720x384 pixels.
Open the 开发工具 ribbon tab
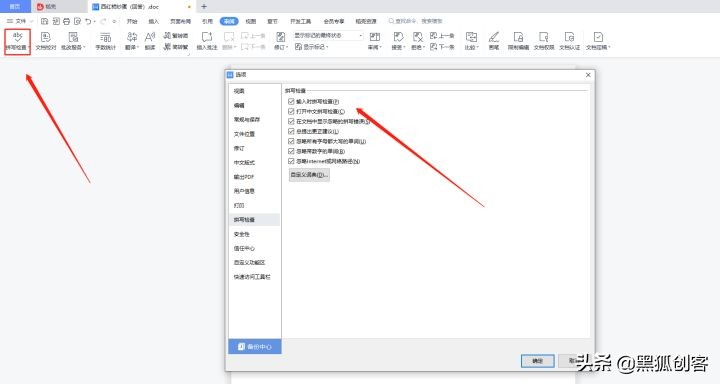[301, 21]
